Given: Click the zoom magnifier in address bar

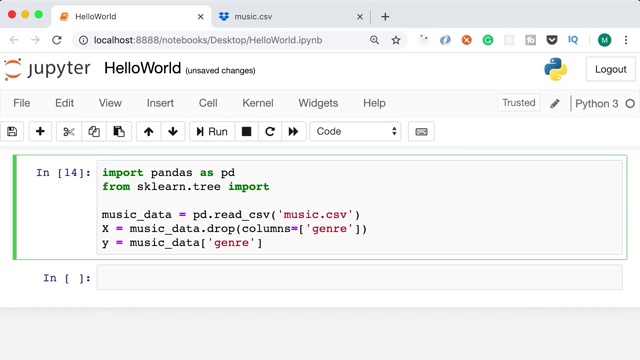Looking at the screenshot, I should coord(374,40).
